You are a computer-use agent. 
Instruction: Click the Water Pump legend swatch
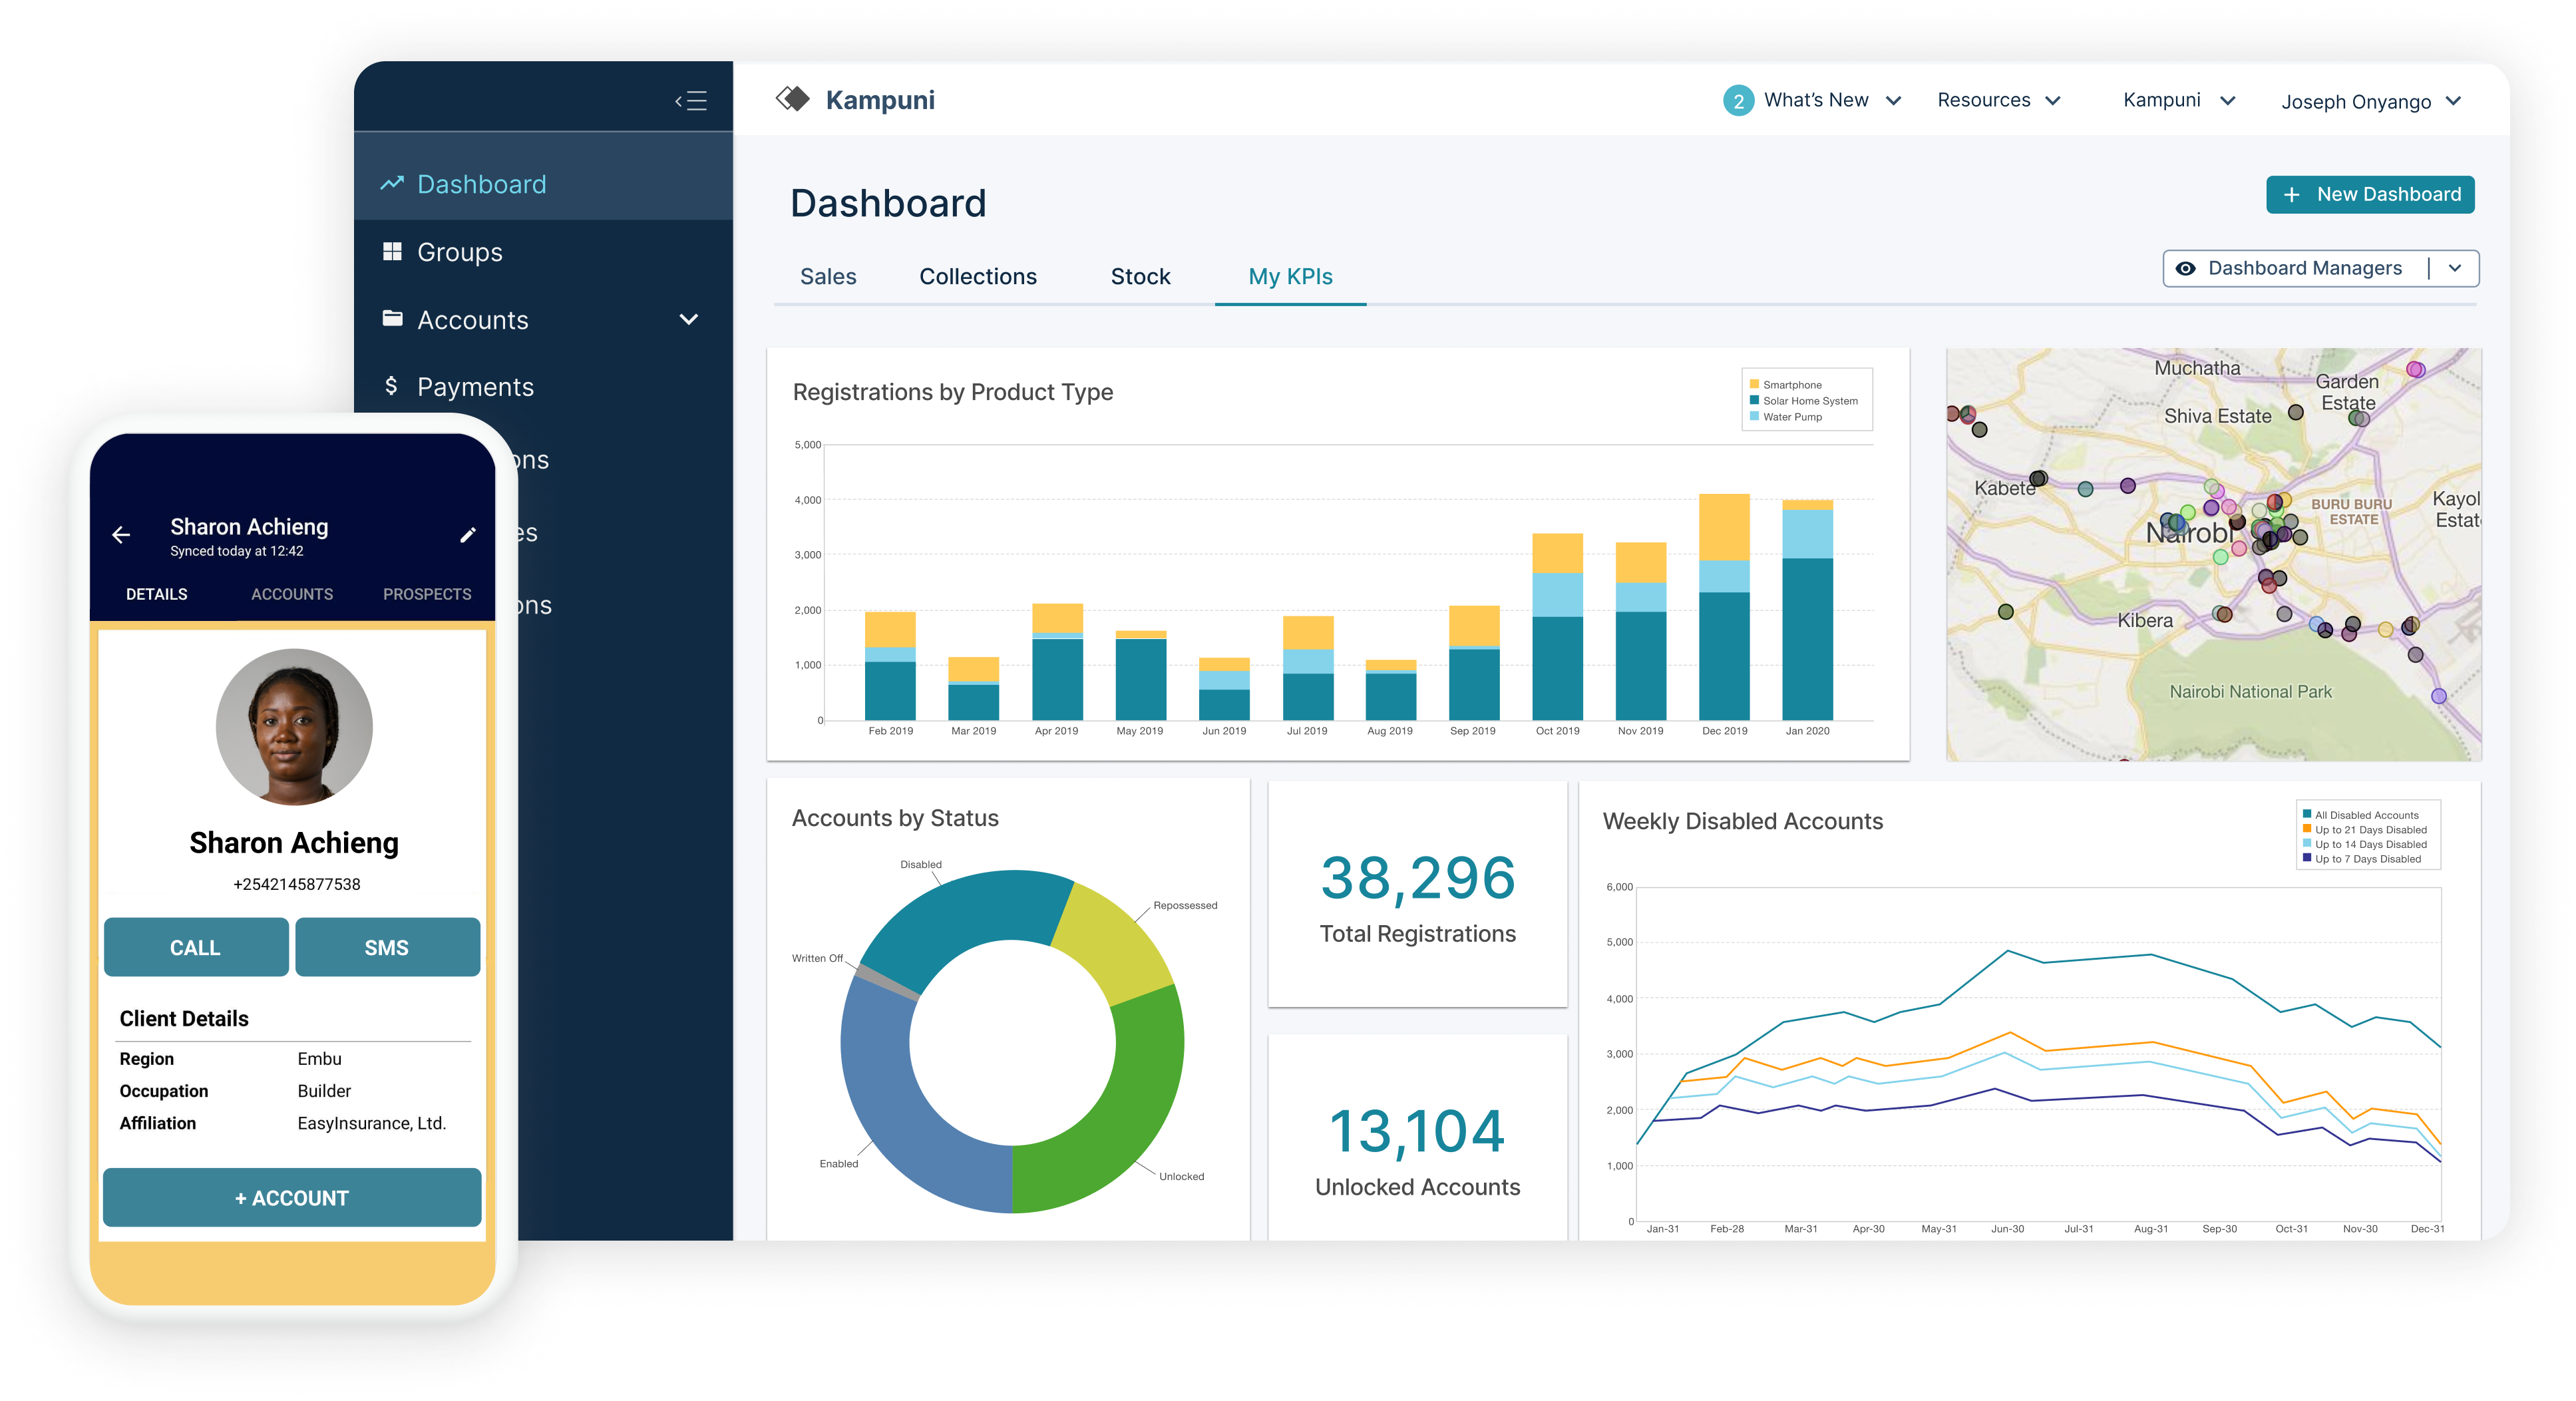click(1754, 416)
